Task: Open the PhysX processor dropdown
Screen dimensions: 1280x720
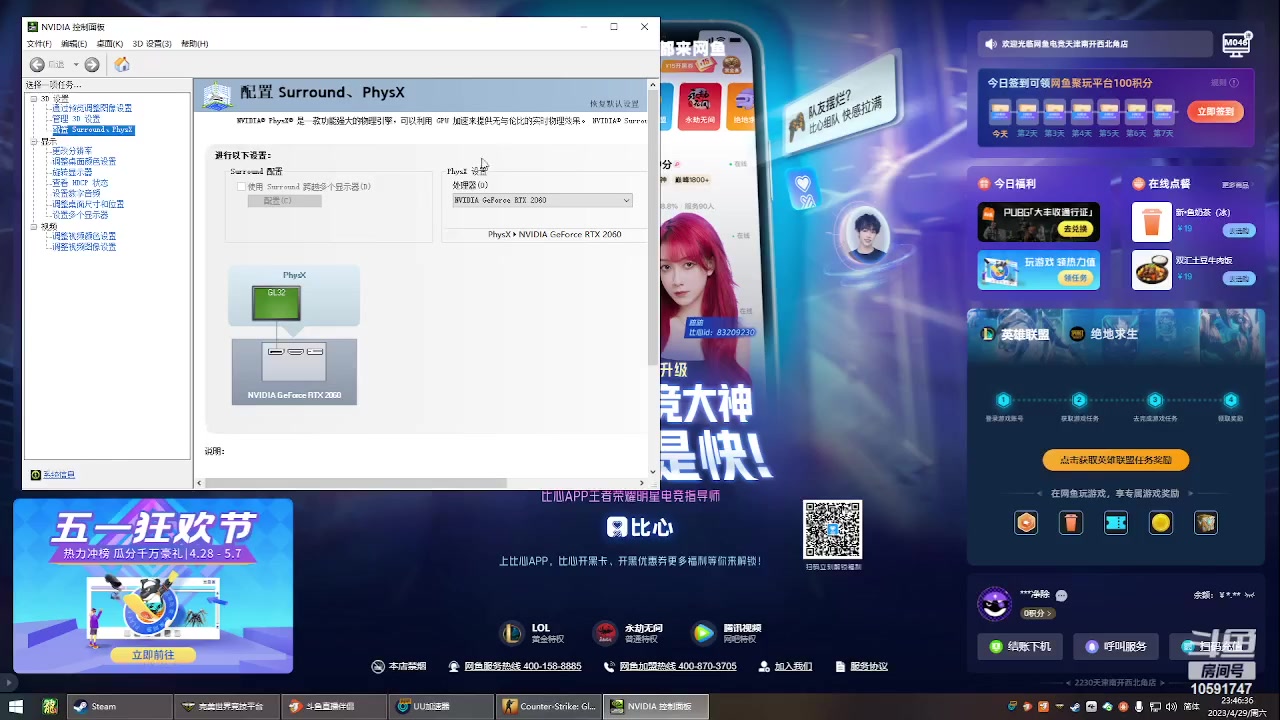Action: click(542, 200)
